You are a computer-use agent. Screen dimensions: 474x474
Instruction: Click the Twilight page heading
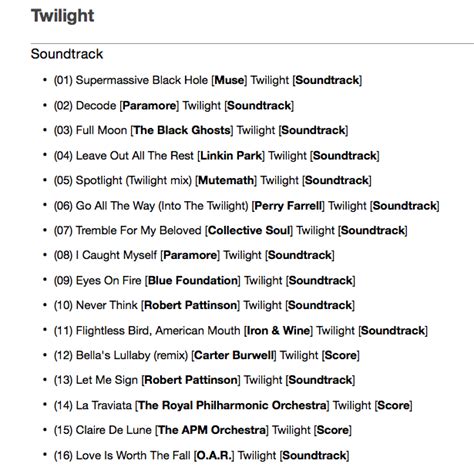click(63, 16)
